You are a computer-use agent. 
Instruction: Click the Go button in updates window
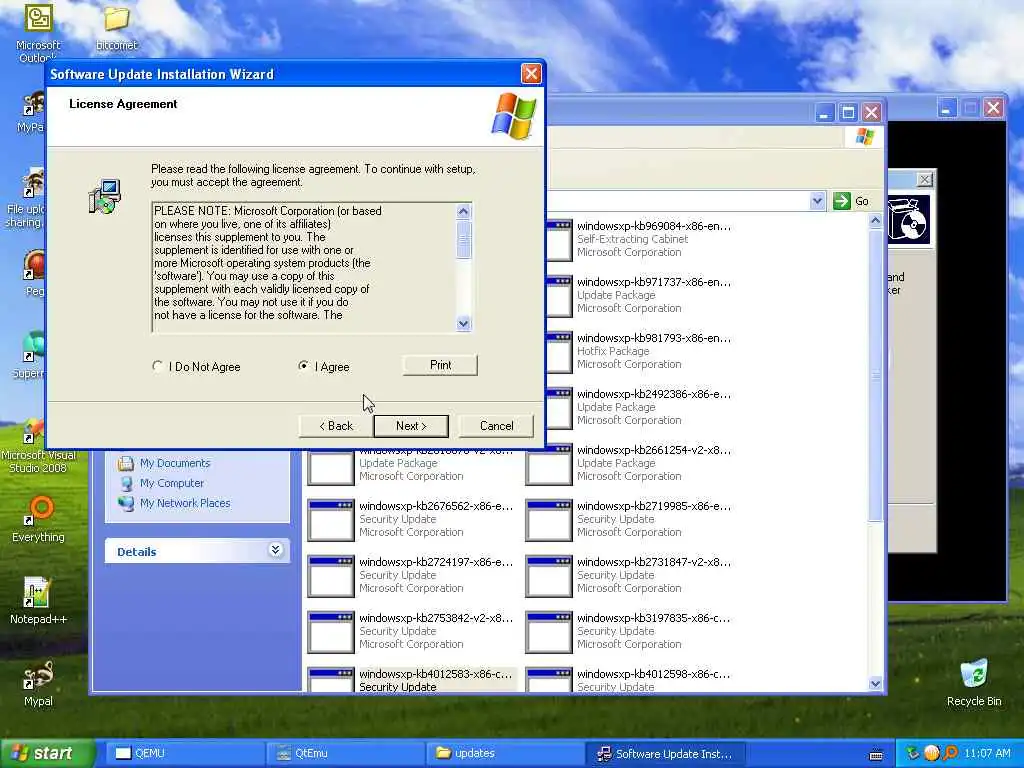(x=853, y=201)
